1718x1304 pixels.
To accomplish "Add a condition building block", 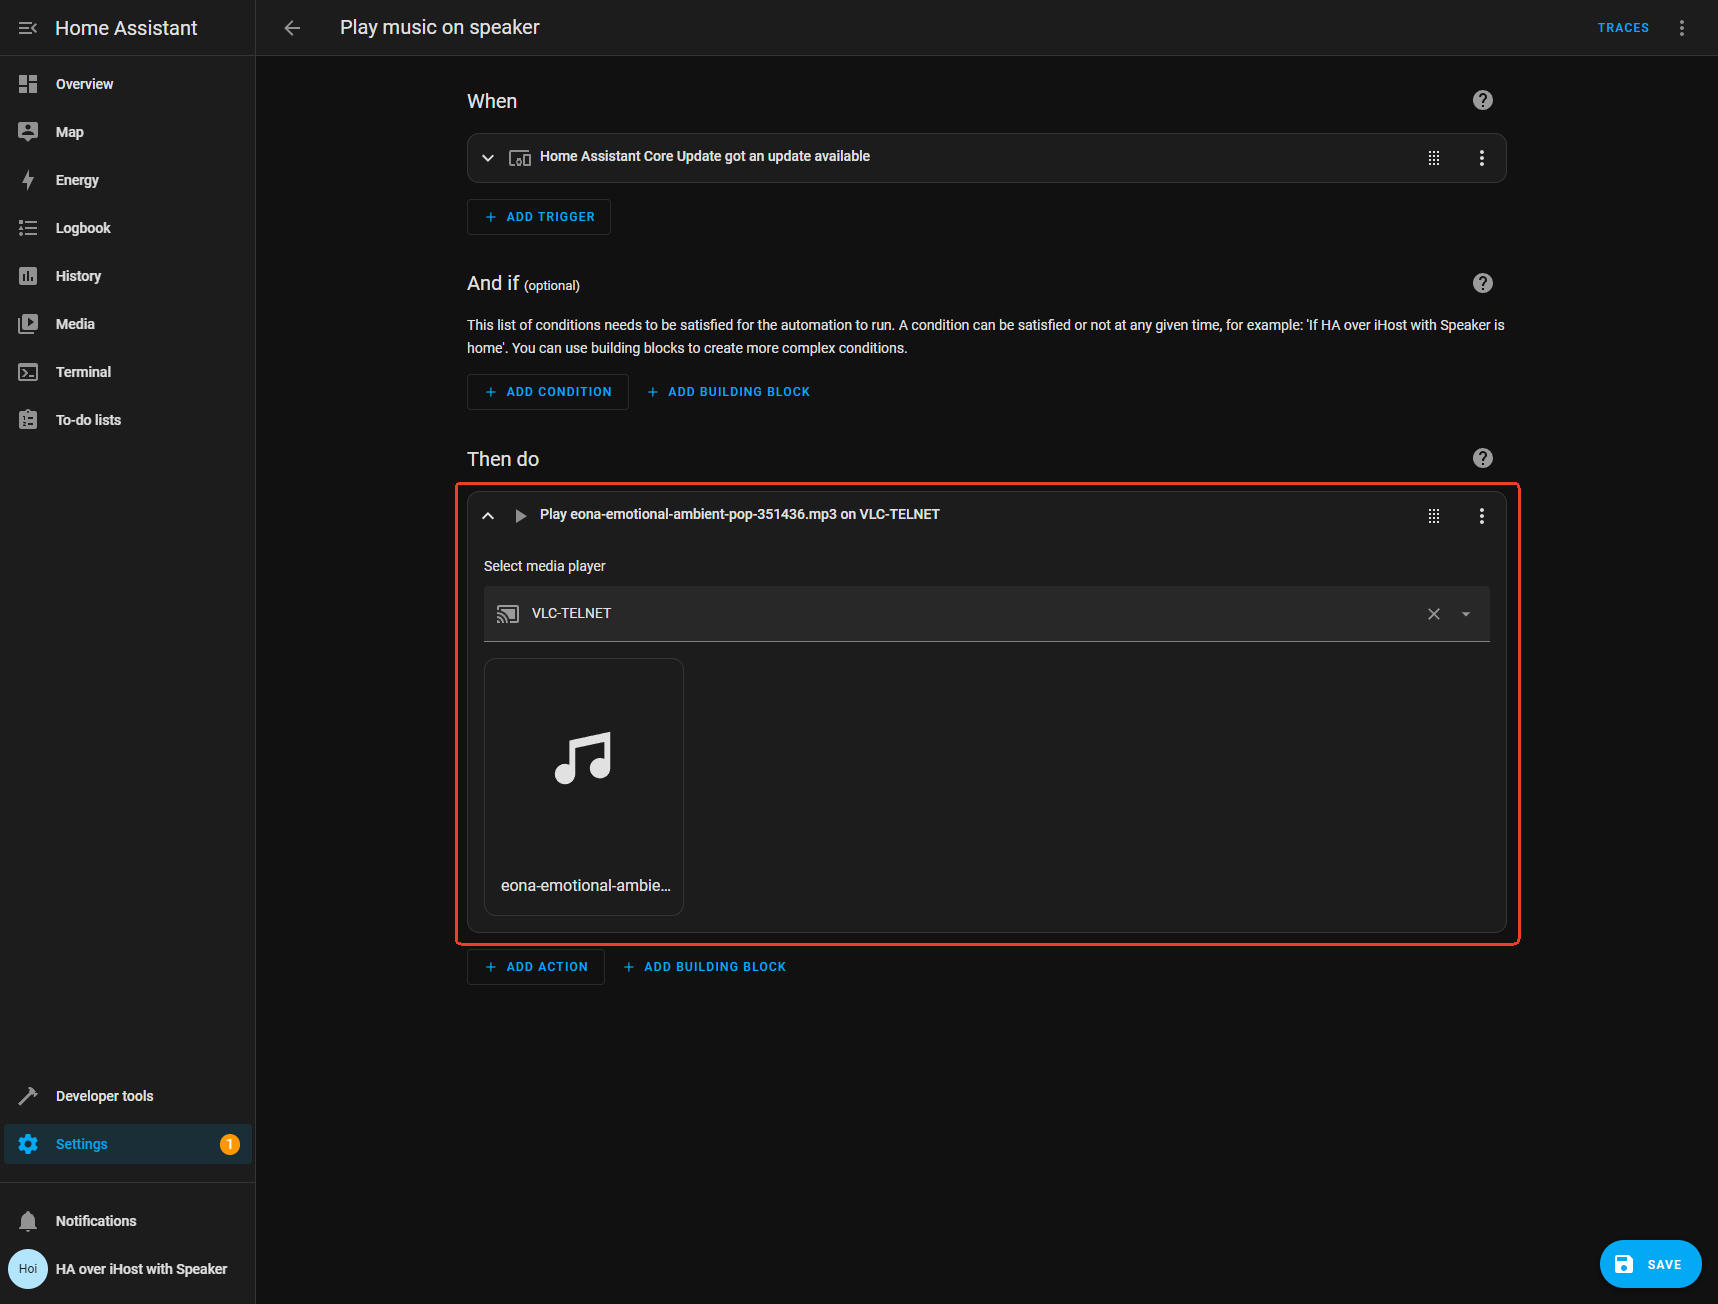I will pyautogui.click(x=728, y=392).
